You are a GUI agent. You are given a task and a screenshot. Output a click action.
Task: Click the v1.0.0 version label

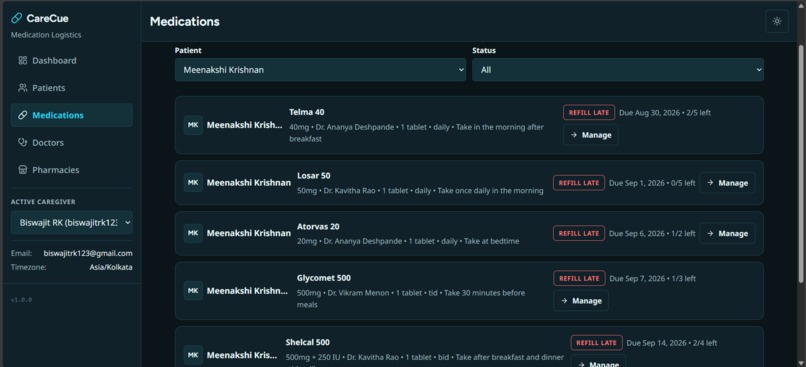(21, 300)
